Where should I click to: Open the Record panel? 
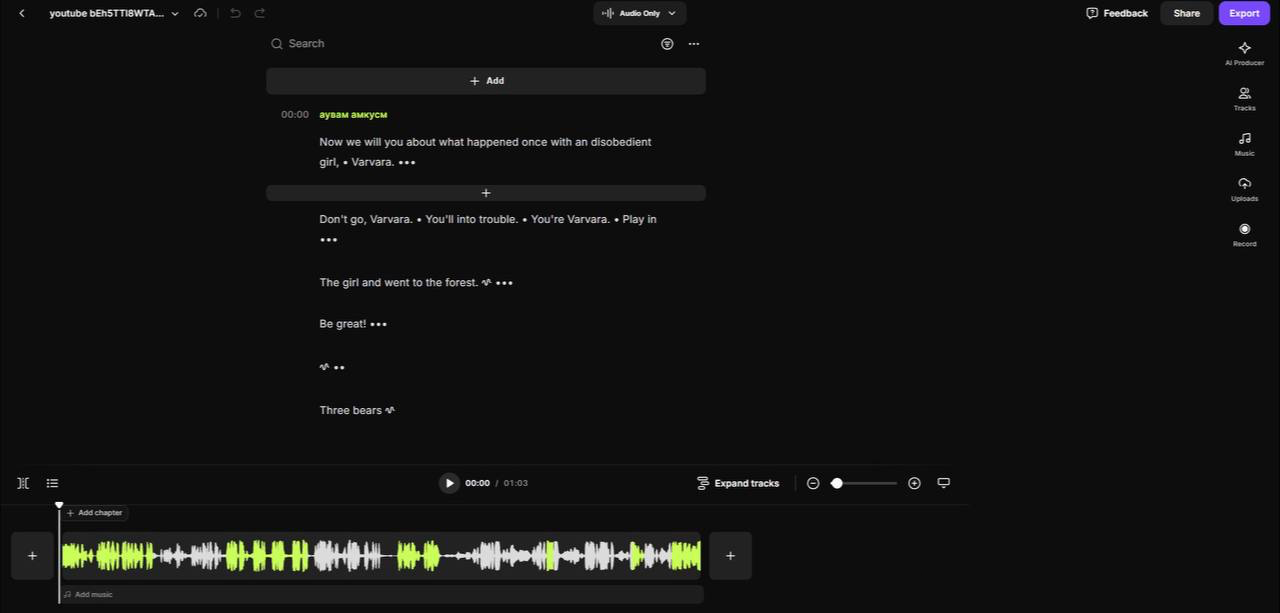(x=1244, y=235)
